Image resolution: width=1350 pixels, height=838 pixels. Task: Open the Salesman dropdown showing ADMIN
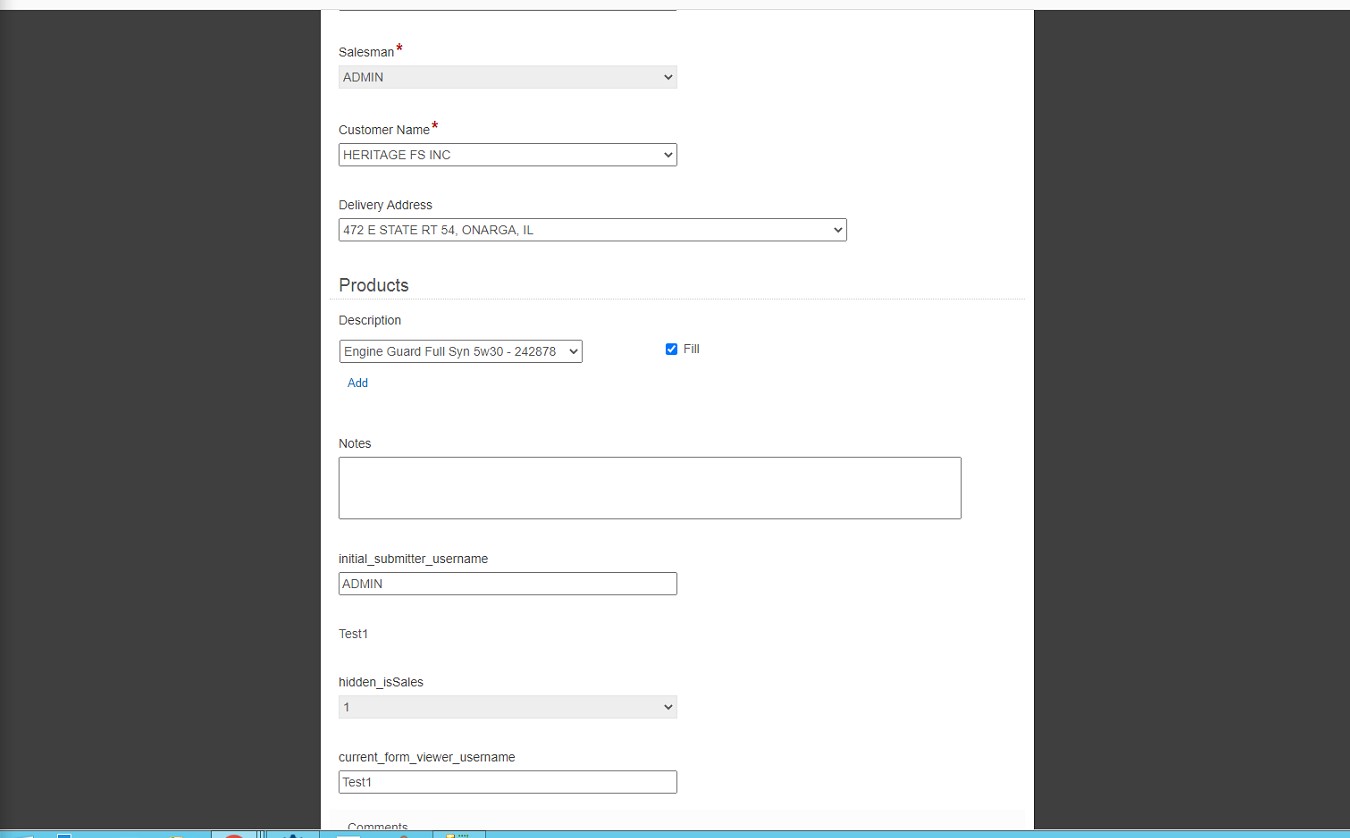coord(507,77)
